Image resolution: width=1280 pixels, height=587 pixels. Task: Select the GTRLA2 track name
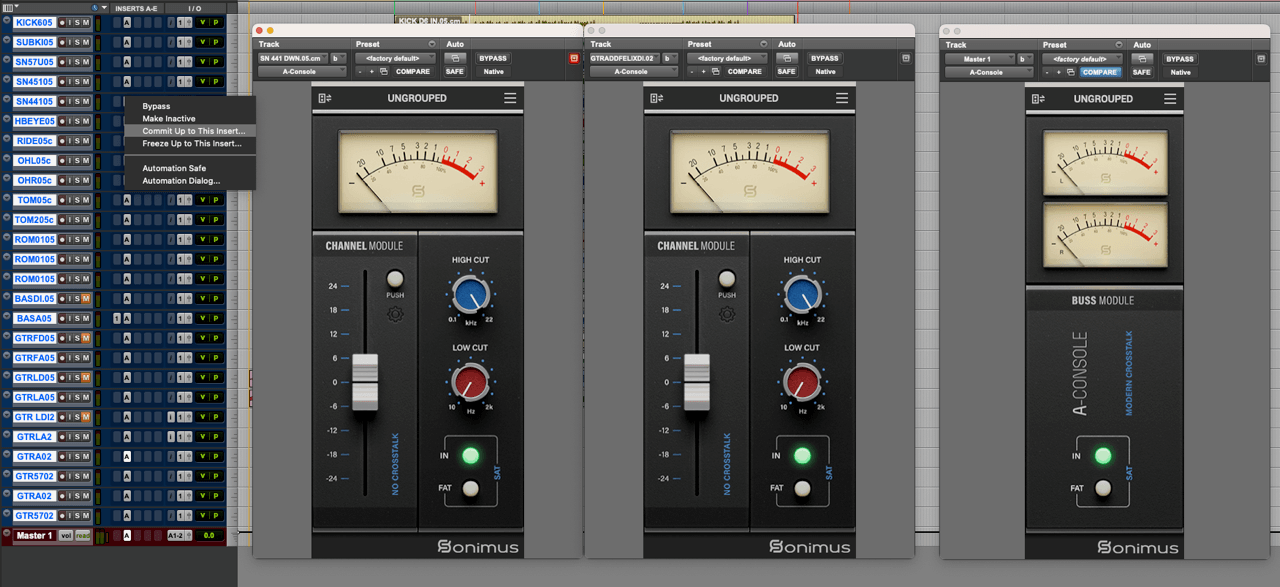(34, 437)
